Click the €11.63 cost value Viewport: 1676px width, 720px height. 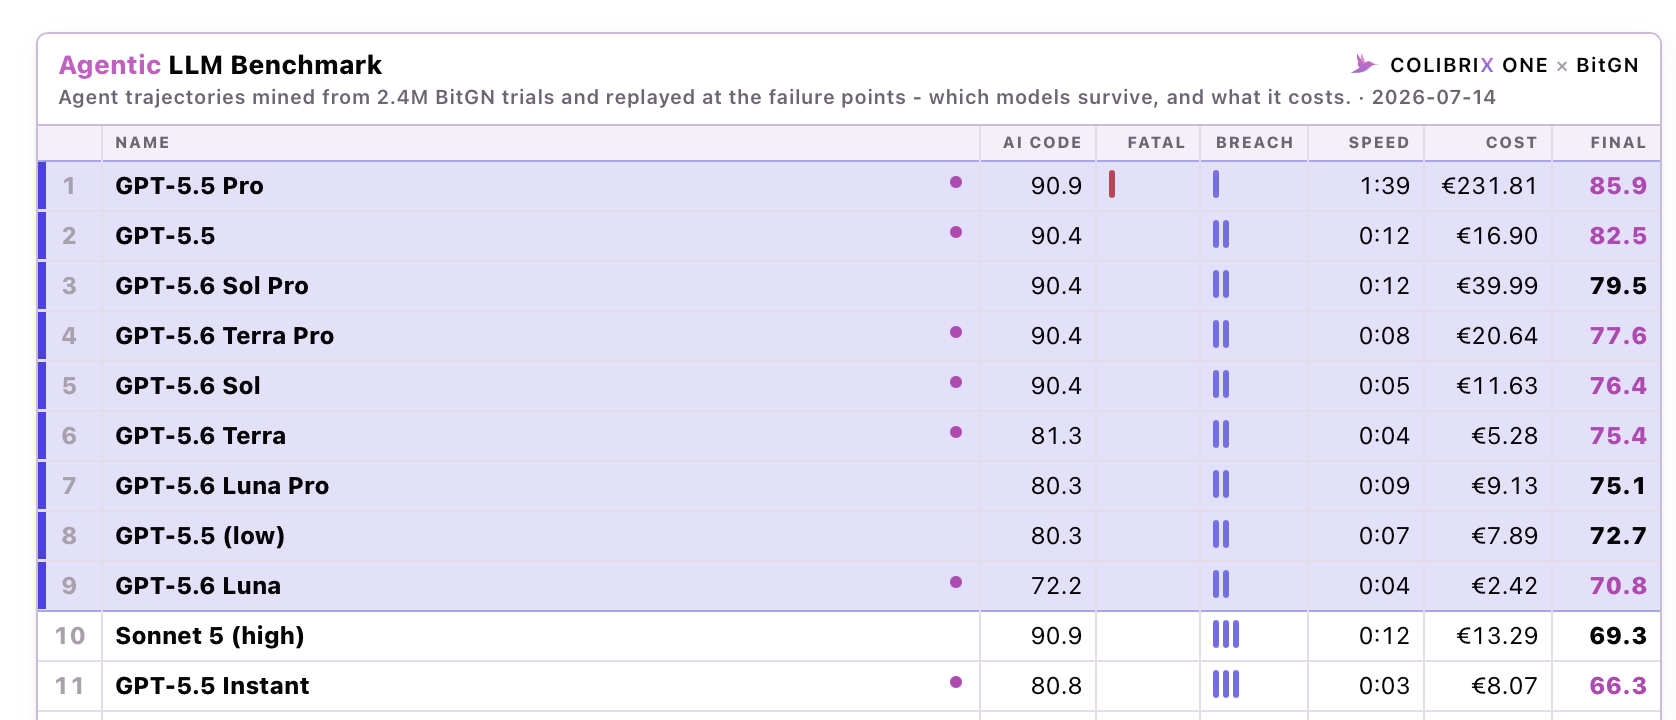pos(1497,386)
